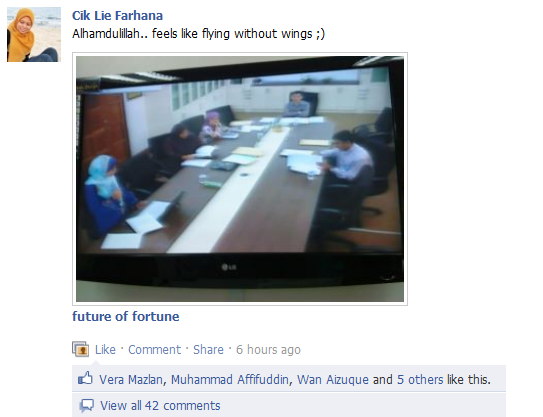Visit Wan Aizuque's profile
Image resolution: width=543 pixels, height=417 pixels.
[333, 380]
